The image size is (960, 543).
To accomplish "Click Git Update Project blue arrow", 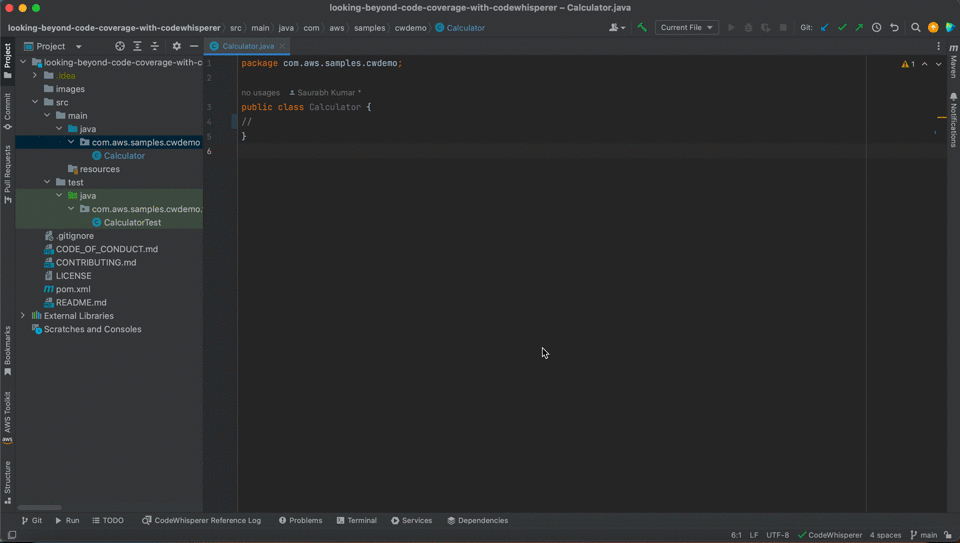I will click(x=825, y=28).
